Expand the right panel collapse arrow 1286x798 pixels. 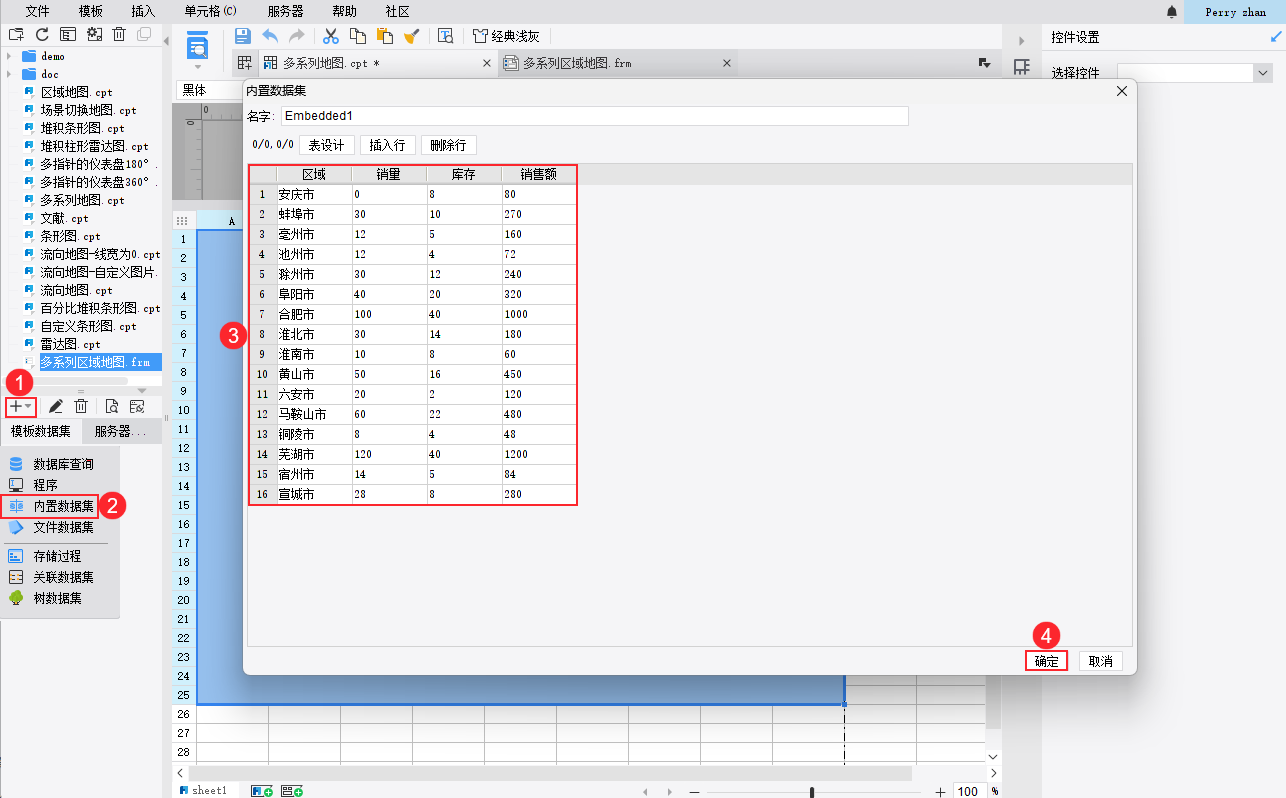pos(1021,41)
